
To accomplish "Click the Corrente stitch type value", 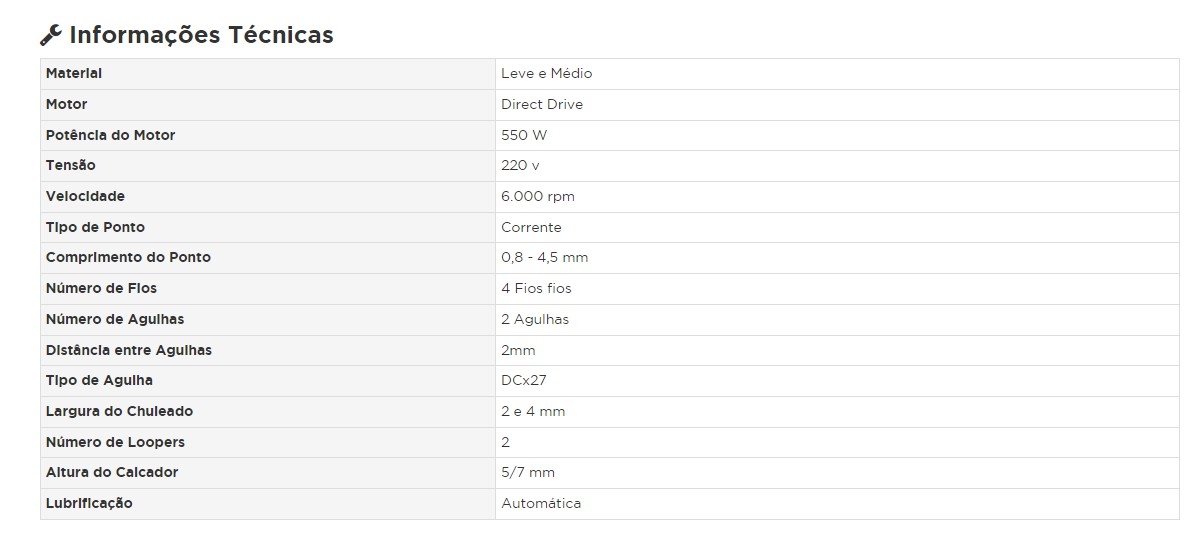I will pos(531,227).
